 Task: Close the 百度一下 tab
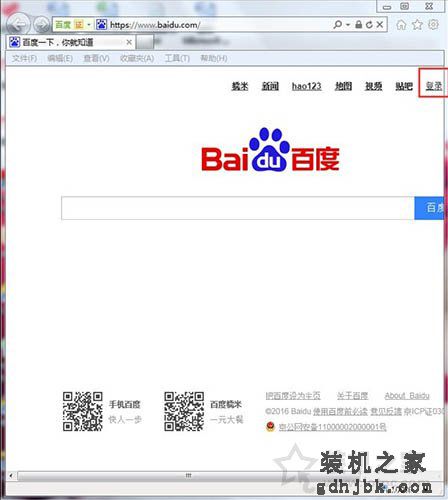coord(129,42)
